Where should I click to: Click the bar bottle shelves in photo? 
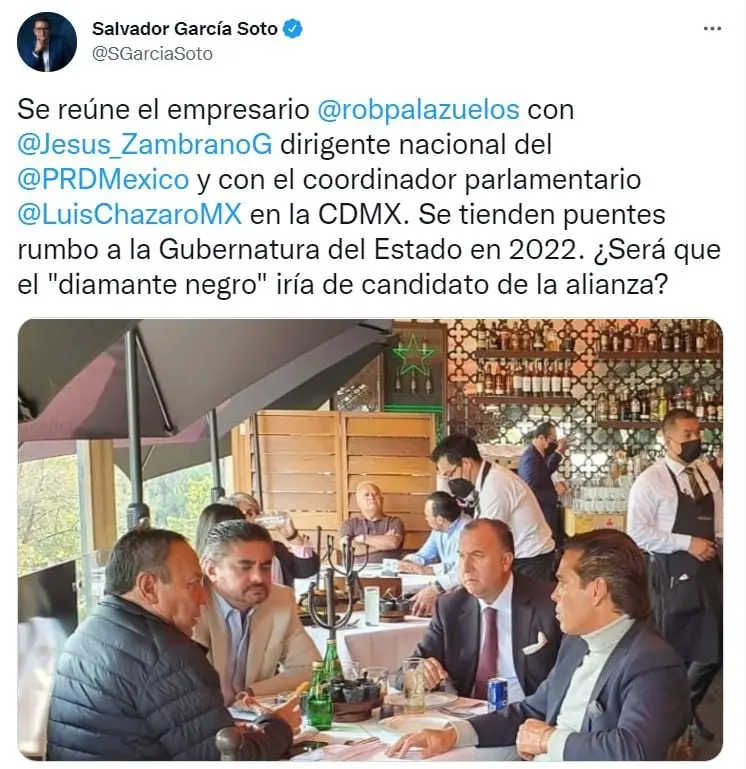[x=596, y=373]
